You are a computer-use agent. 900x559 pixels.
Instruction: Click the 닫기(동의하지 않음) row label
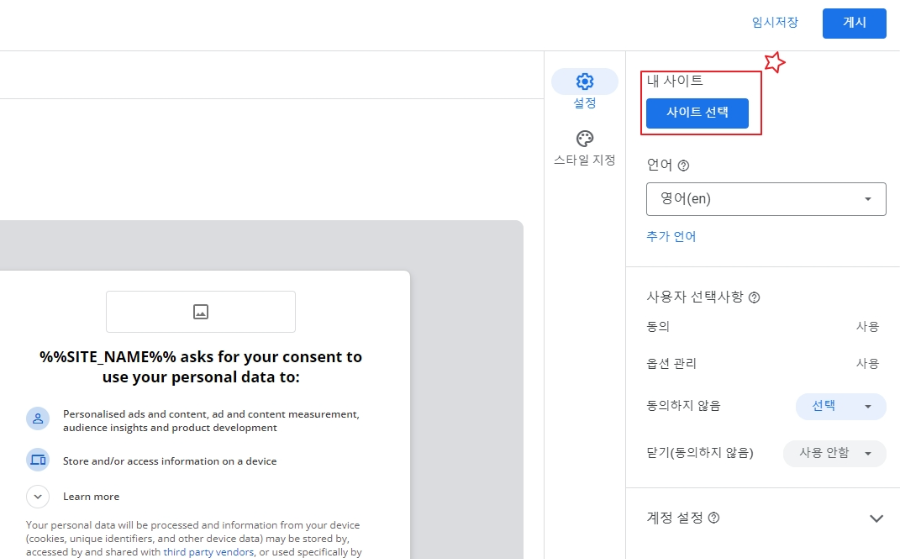tap(700, 453)
